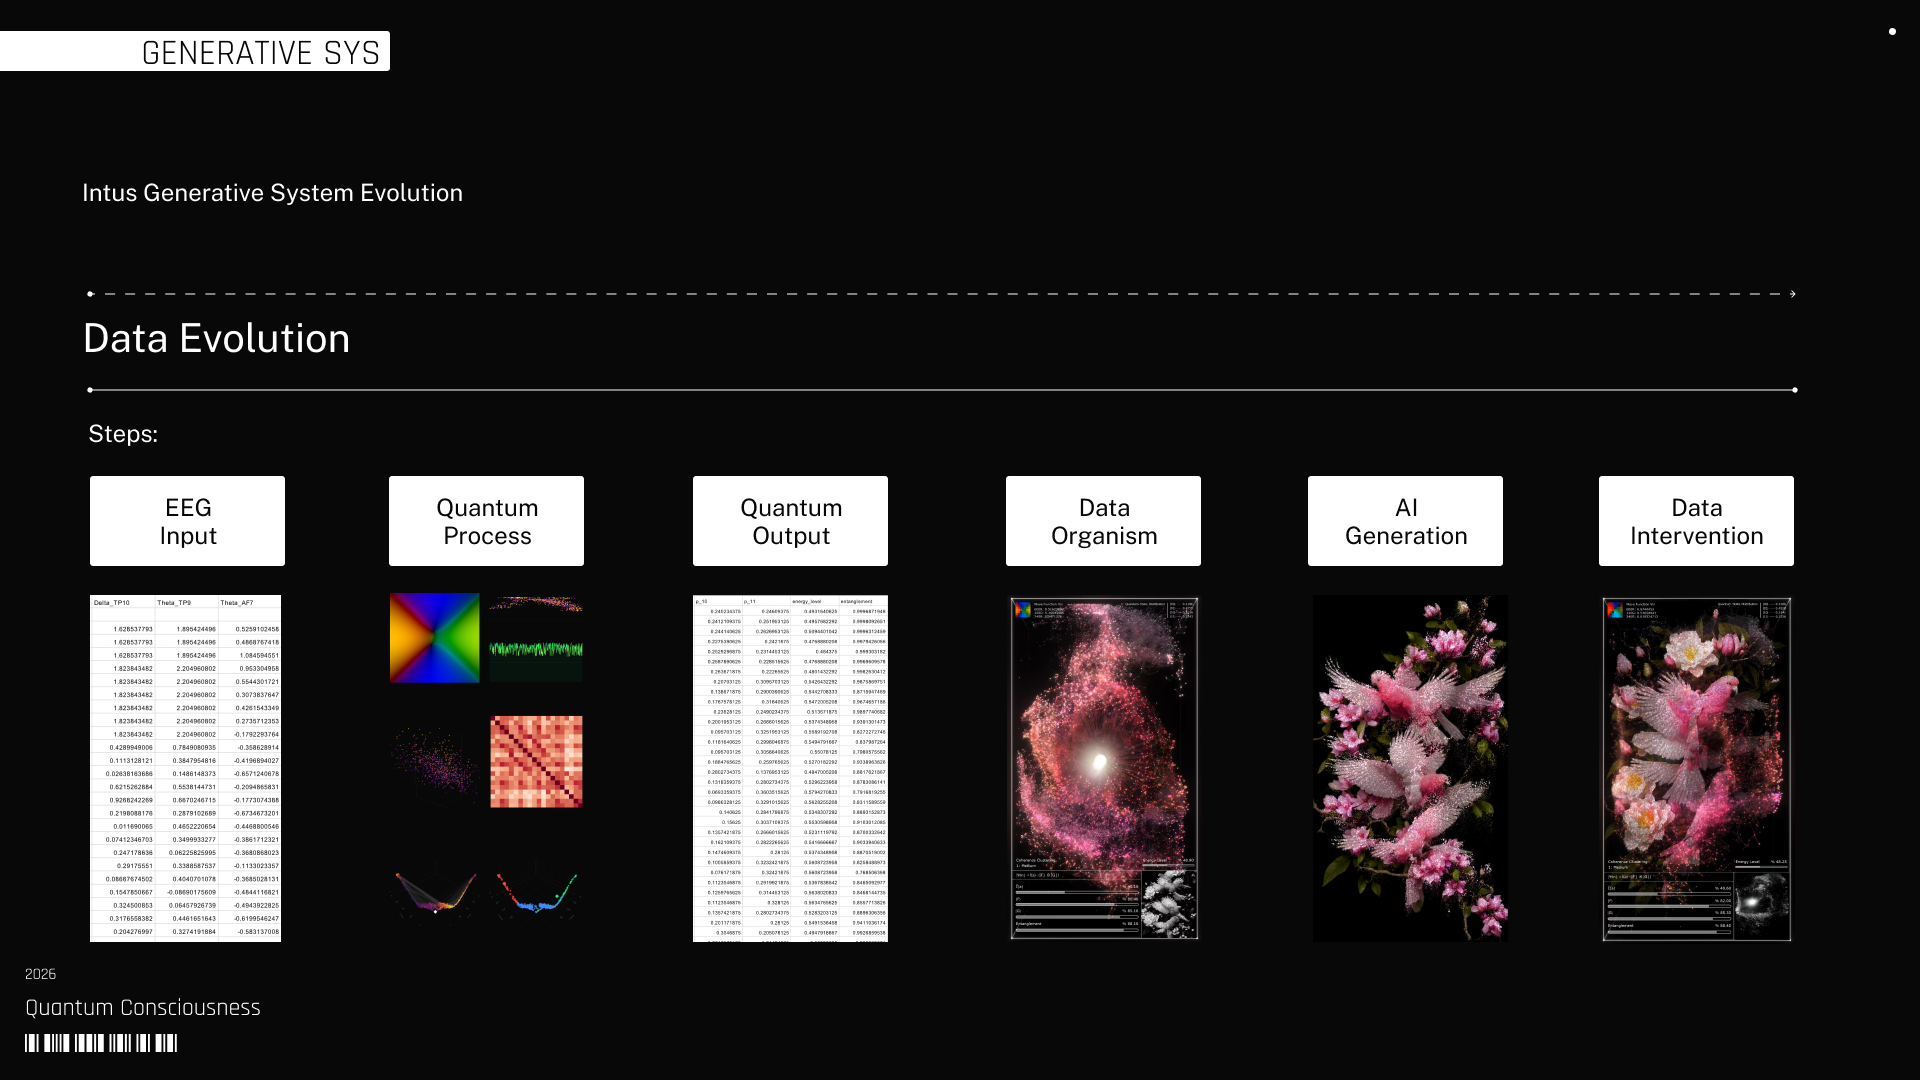
Task: Select the Quantum Process step box
Action: [x=486, y=521]
